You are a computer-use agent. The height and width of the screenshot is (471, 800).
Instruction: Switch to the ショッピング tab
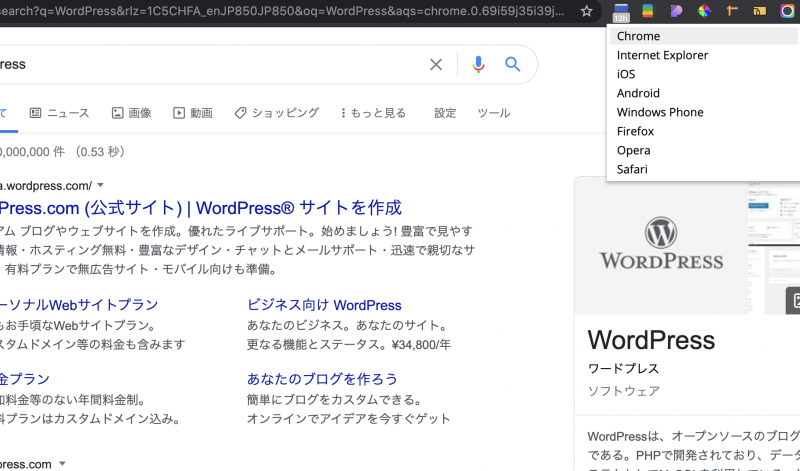pyautogui.click(x=277, y=113)
